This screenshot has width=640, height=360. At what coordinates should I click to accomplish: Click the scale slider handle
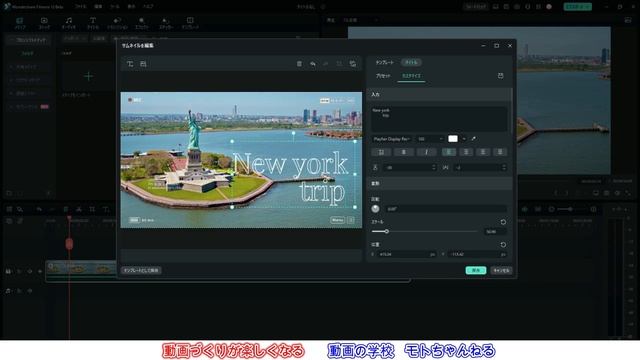(386, 231)
